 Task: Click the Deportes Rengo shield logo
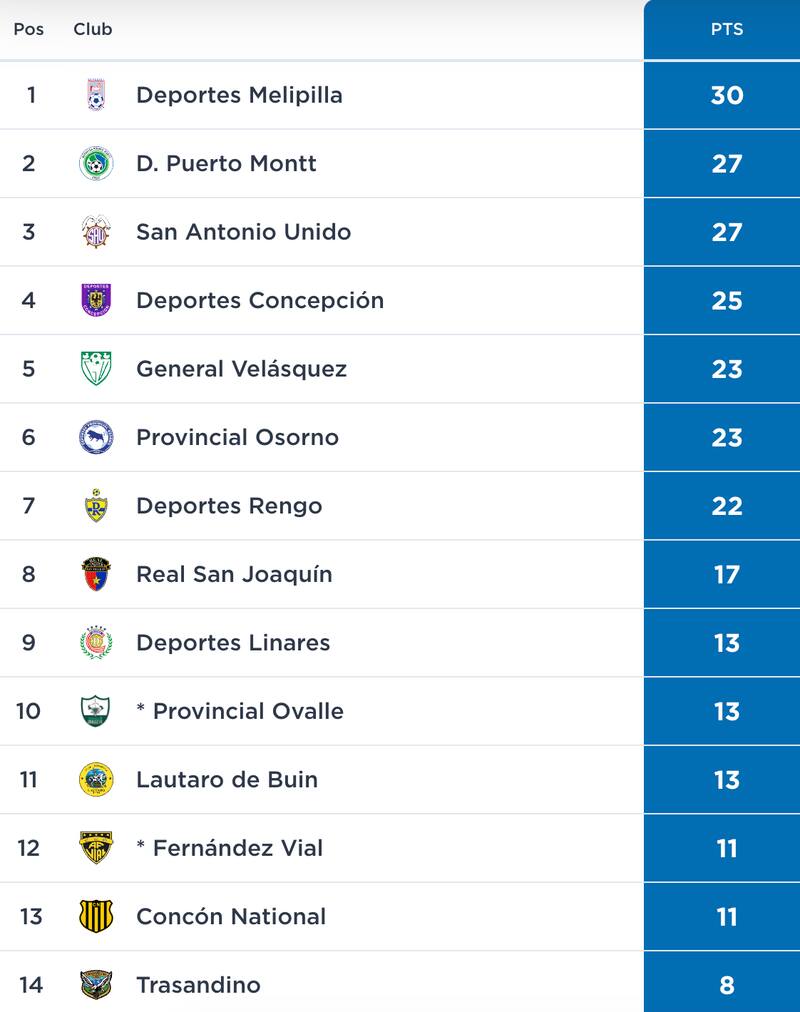[97, 505]
